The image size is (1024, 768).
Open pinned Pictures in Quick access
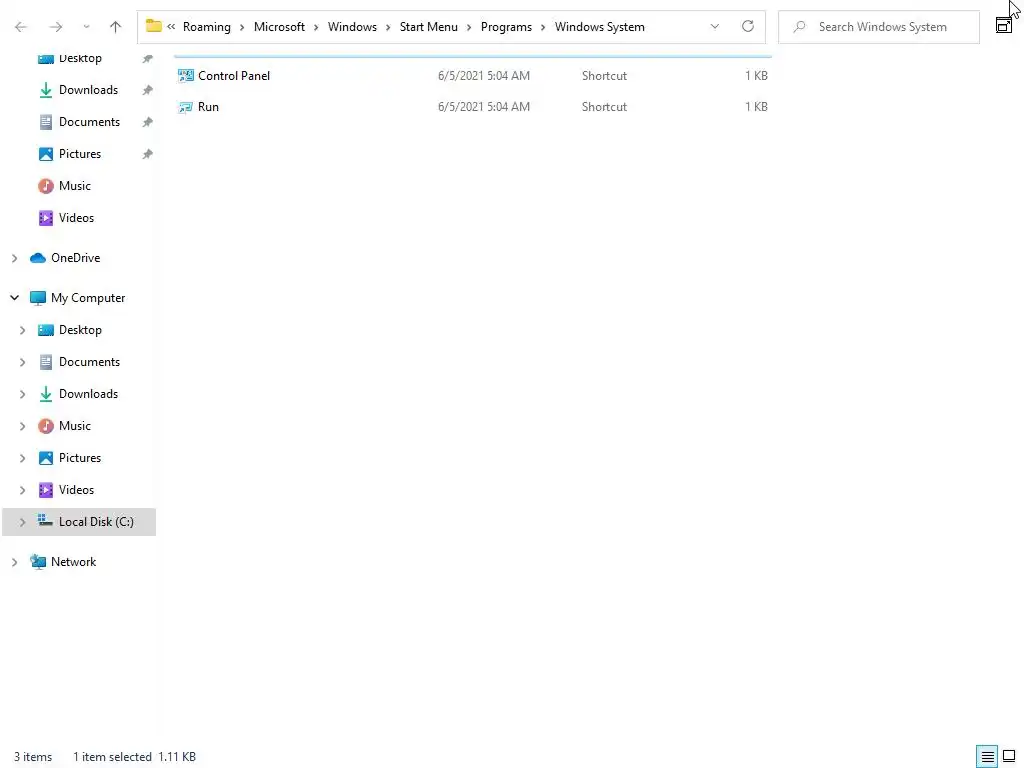(80, 154)
